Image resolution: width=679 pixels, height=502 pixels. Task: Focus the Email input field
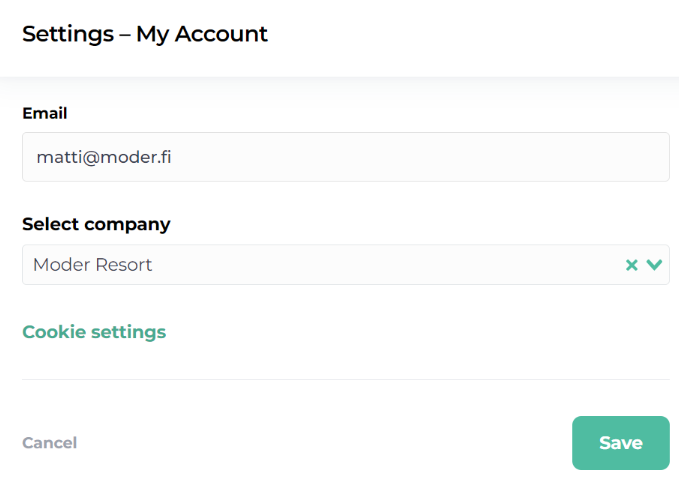point(345,157)
